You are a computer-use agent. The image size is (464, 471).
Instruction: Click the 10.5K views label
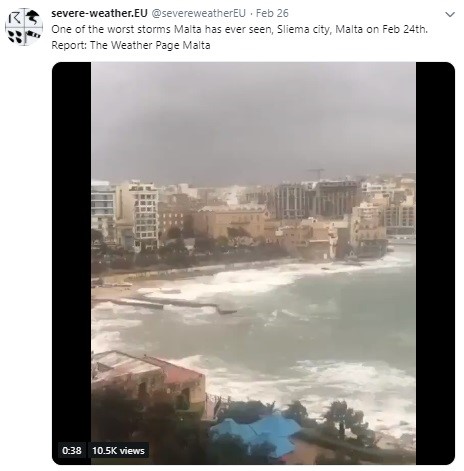pos(118,451)
